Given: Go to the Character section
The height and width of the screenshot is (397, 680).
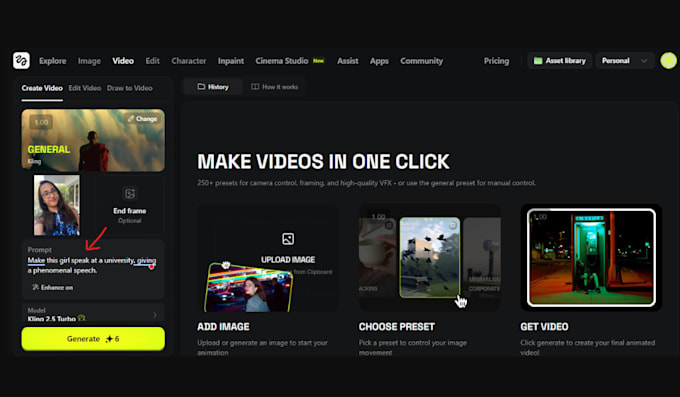Looking at the screenshot, I should [189, 61].
